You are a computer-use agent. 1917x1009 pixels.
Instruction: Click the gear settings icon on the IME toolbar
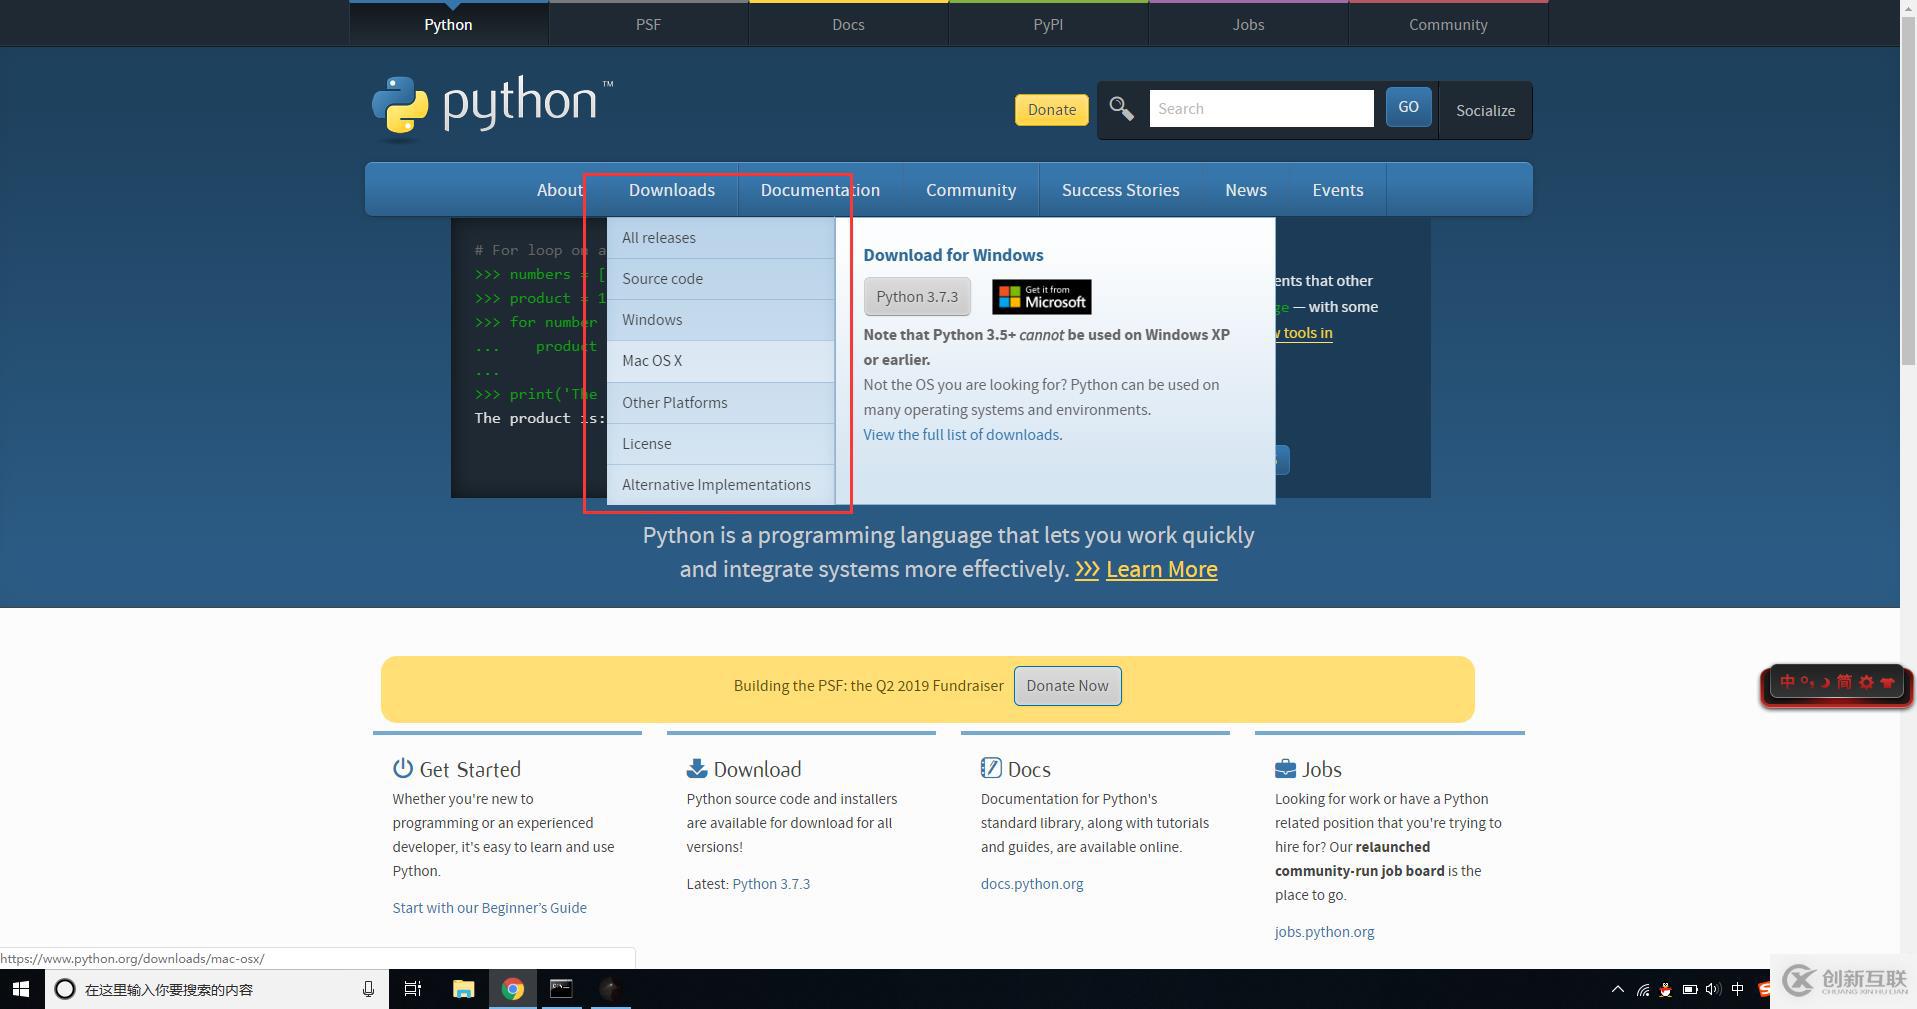[x=1866, y=682]
